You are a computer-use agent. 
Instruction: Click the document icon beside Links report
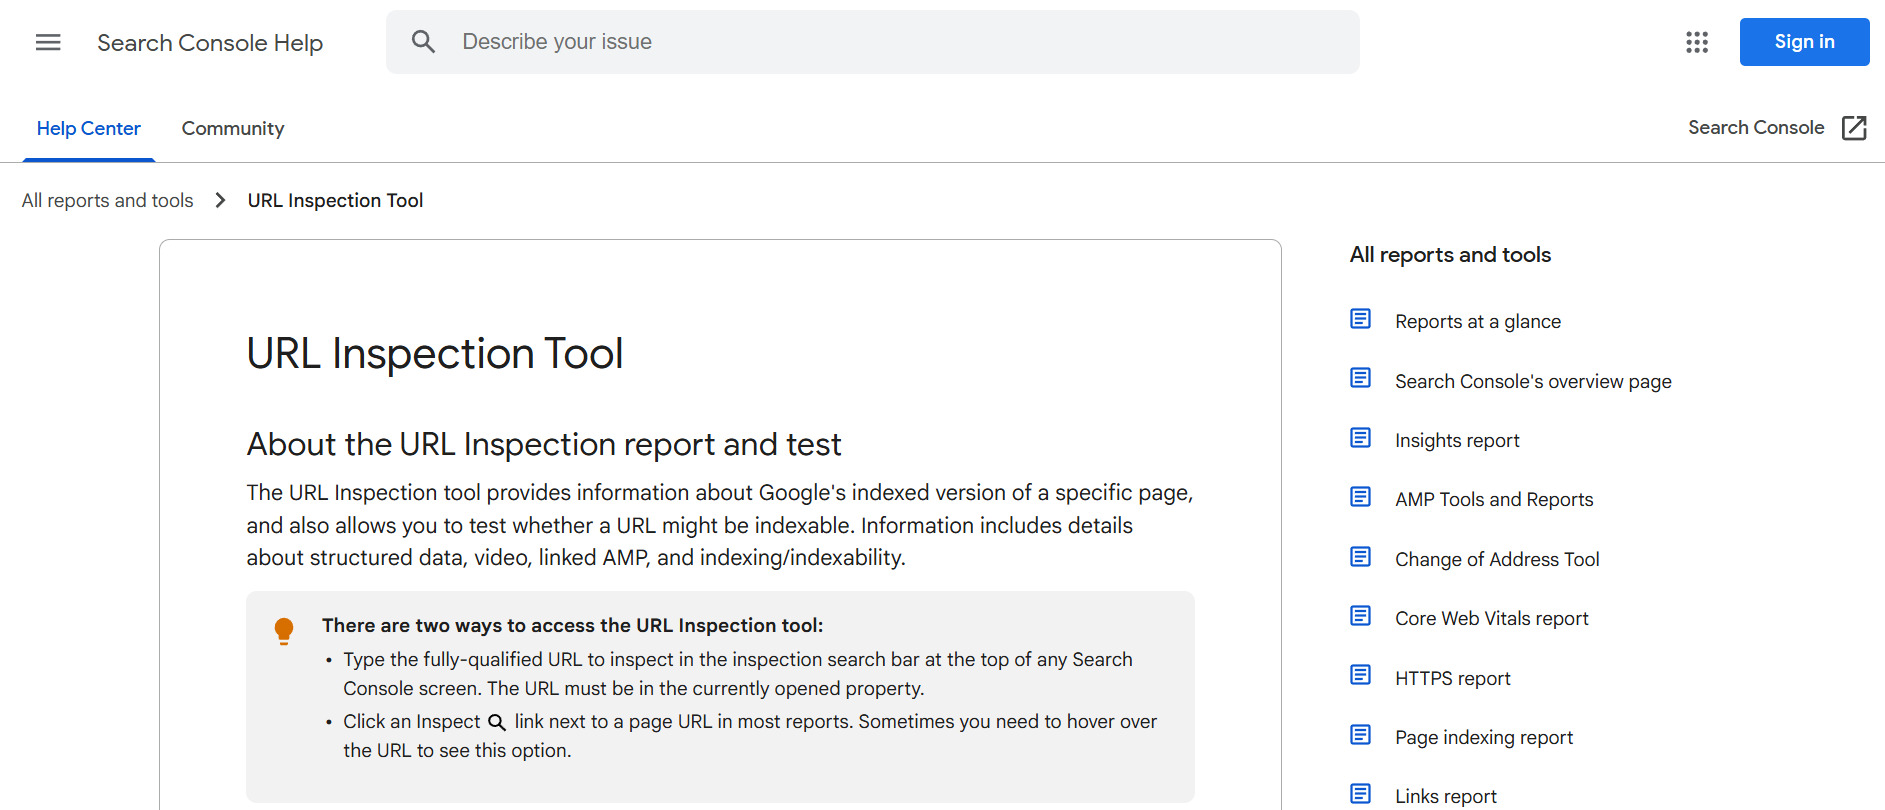point(1360,794)
